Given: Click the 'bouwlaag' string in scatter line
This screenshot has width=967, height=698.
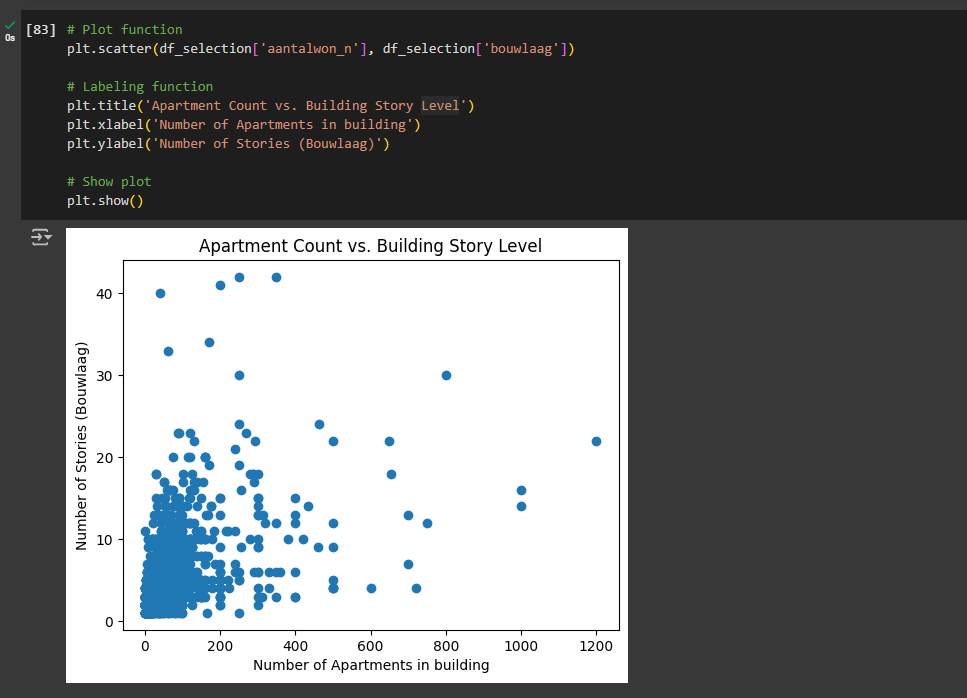Looking at the screenshot, I should tap(527, 49).
